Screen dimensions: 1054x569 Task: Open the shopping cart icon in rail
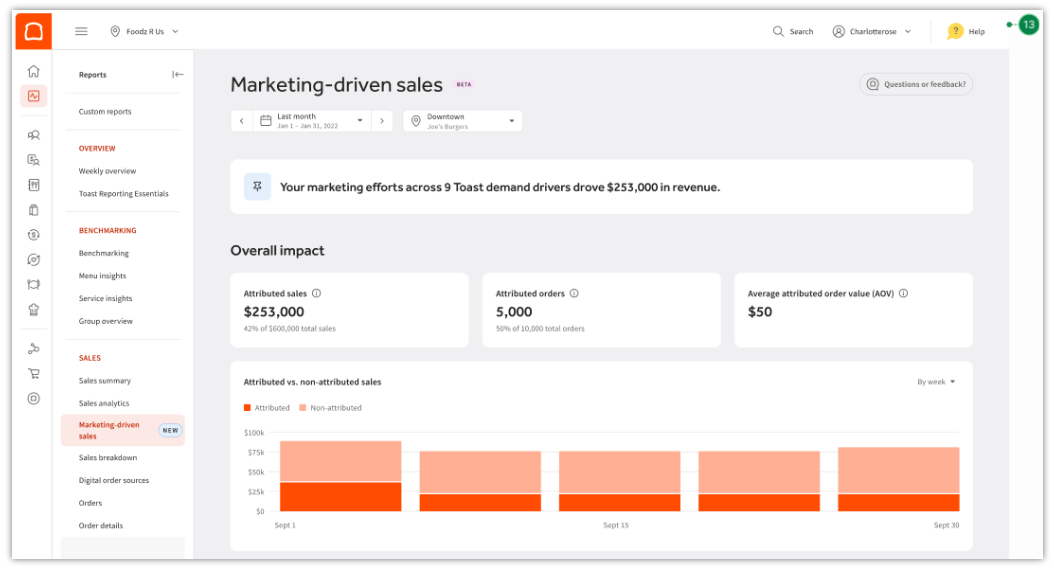coord(34,373)
